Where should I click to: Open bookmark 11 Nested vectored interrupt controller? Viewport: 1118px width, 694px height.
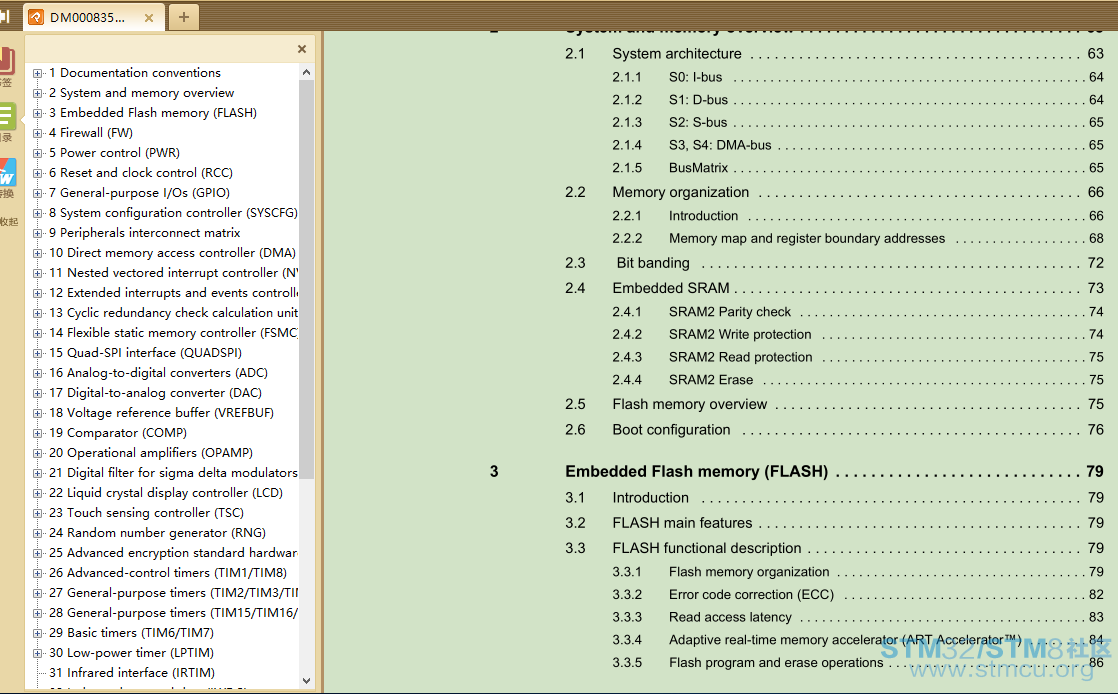pos(173,272)
